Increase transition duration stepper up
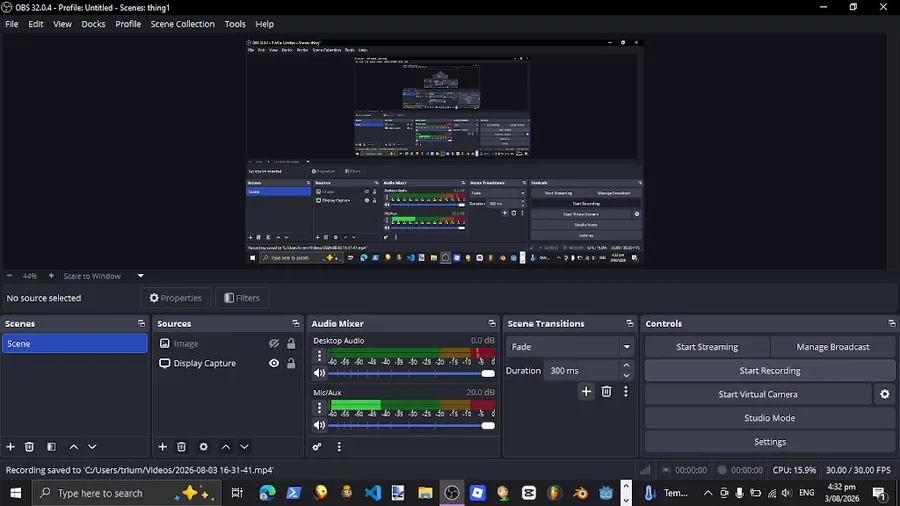Image resolution: width=900 pixels, height=506 pixels. click(x=626, y=365)
